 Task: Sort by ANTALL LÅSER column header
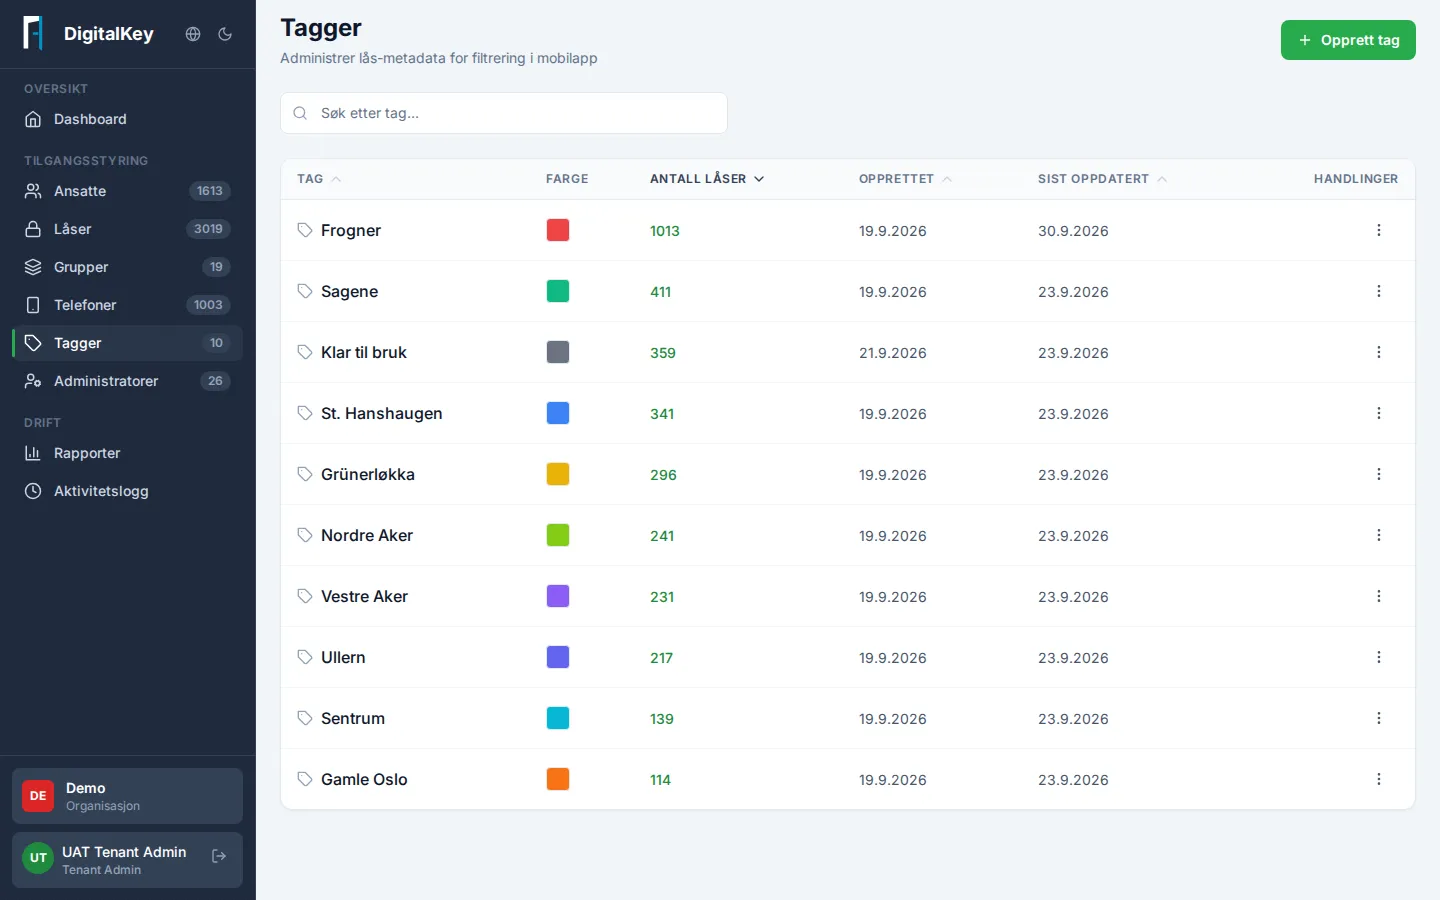tap(707, 179)
